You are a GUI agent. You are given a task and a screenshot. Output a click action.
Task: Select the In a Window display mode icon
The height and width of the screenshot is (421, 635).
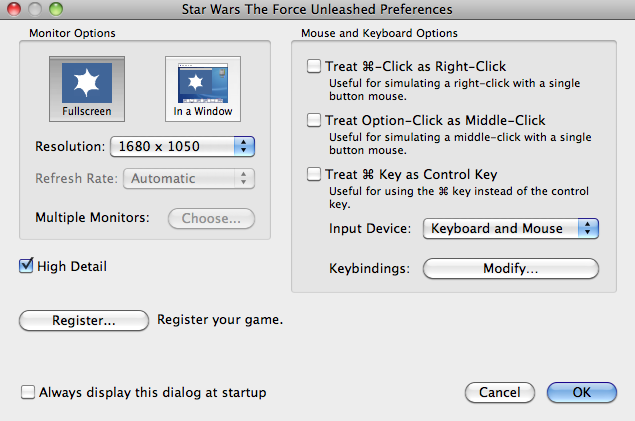[203, 89]
